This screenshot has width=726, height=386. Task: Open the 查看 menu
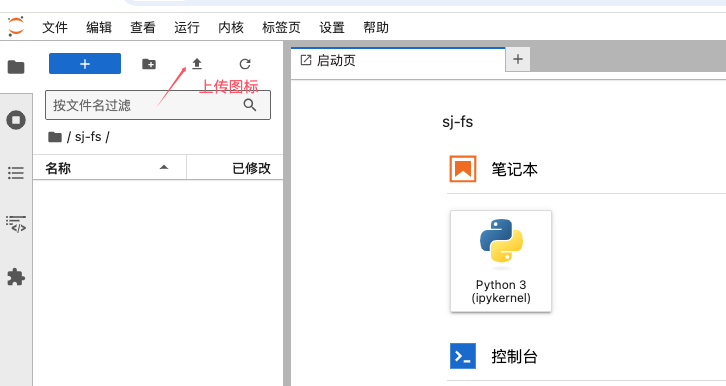click(x=143, y=28)
